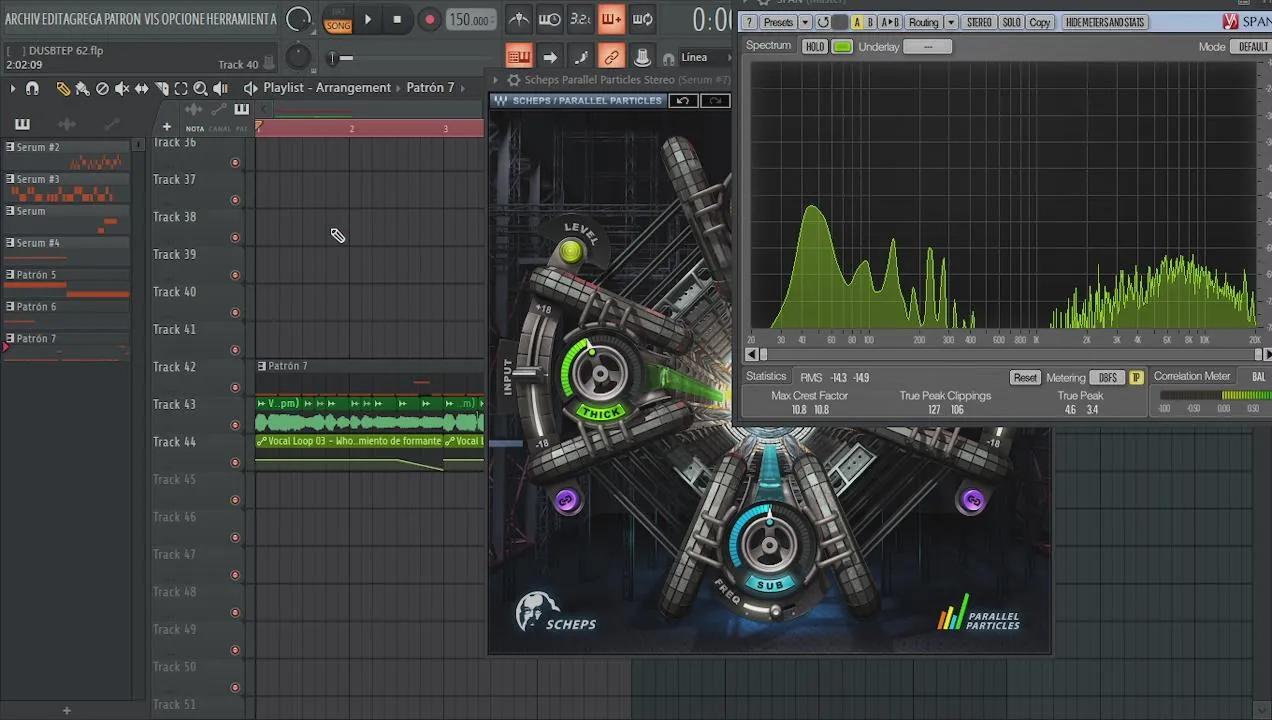Toggle the HOLD button in SPAN

(x=815, y=46)
